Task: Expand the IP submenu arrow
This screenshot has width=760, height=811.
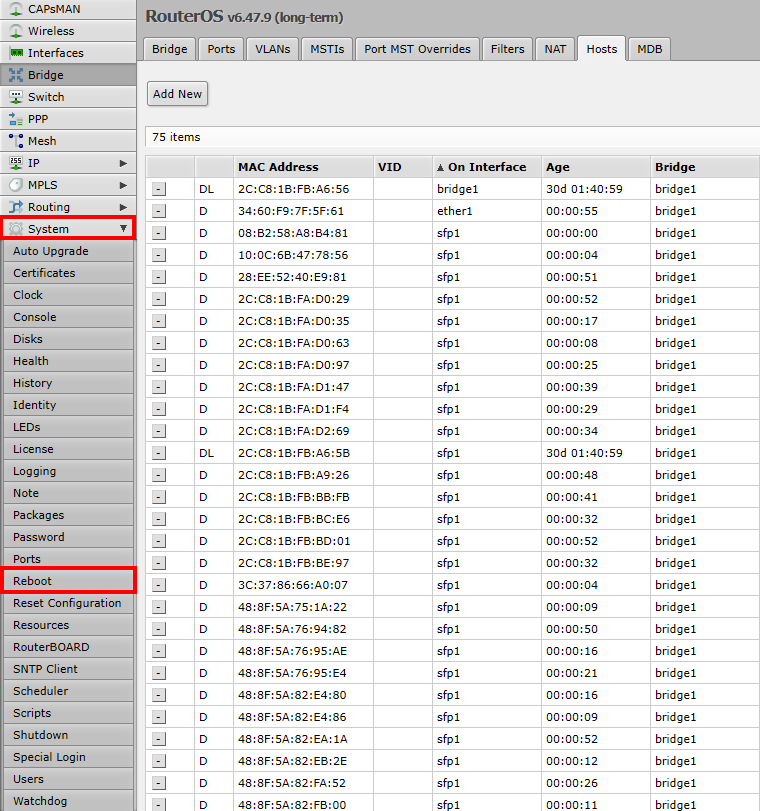Action: click(123, 163)
